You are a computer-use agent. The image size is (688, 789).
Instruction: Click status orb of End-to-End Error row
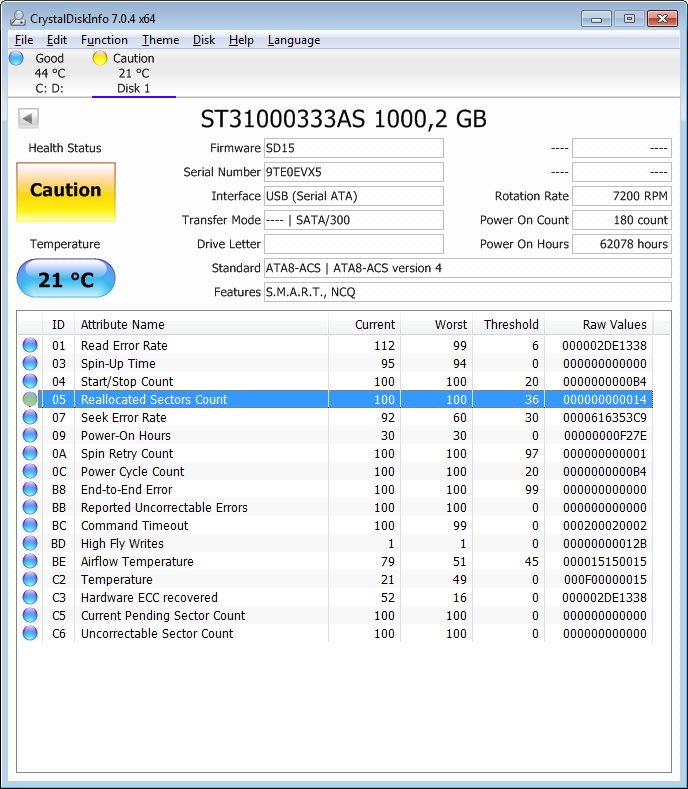tap(30, 489)
